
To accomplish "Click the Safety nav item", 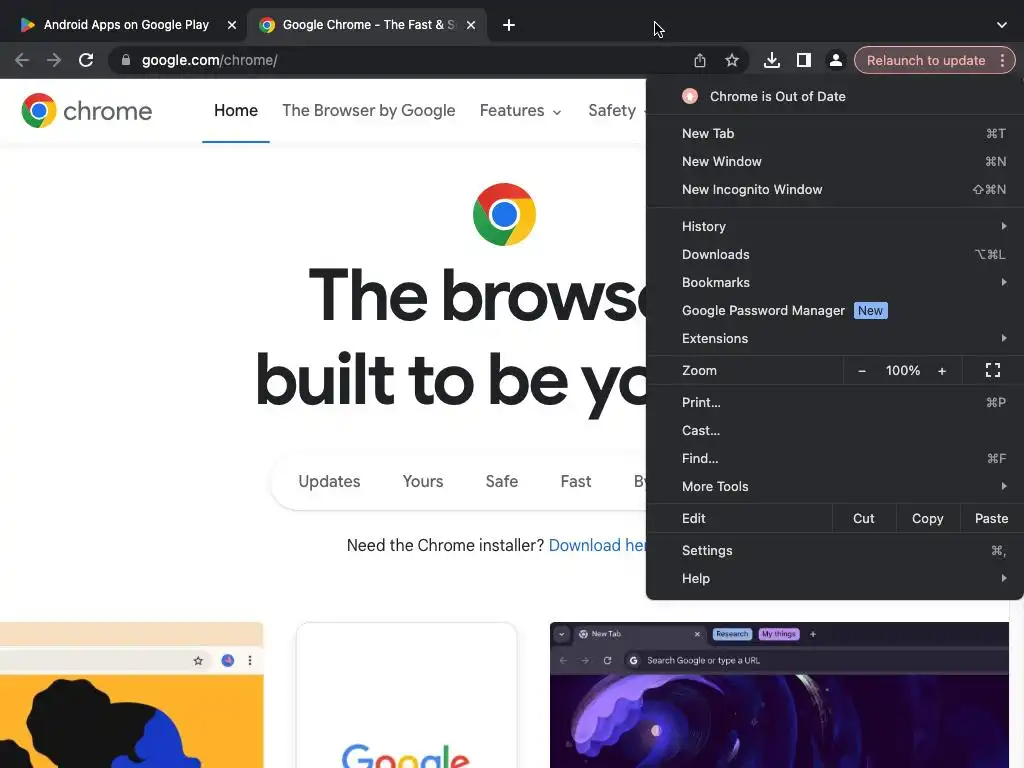I will (612, 110).
